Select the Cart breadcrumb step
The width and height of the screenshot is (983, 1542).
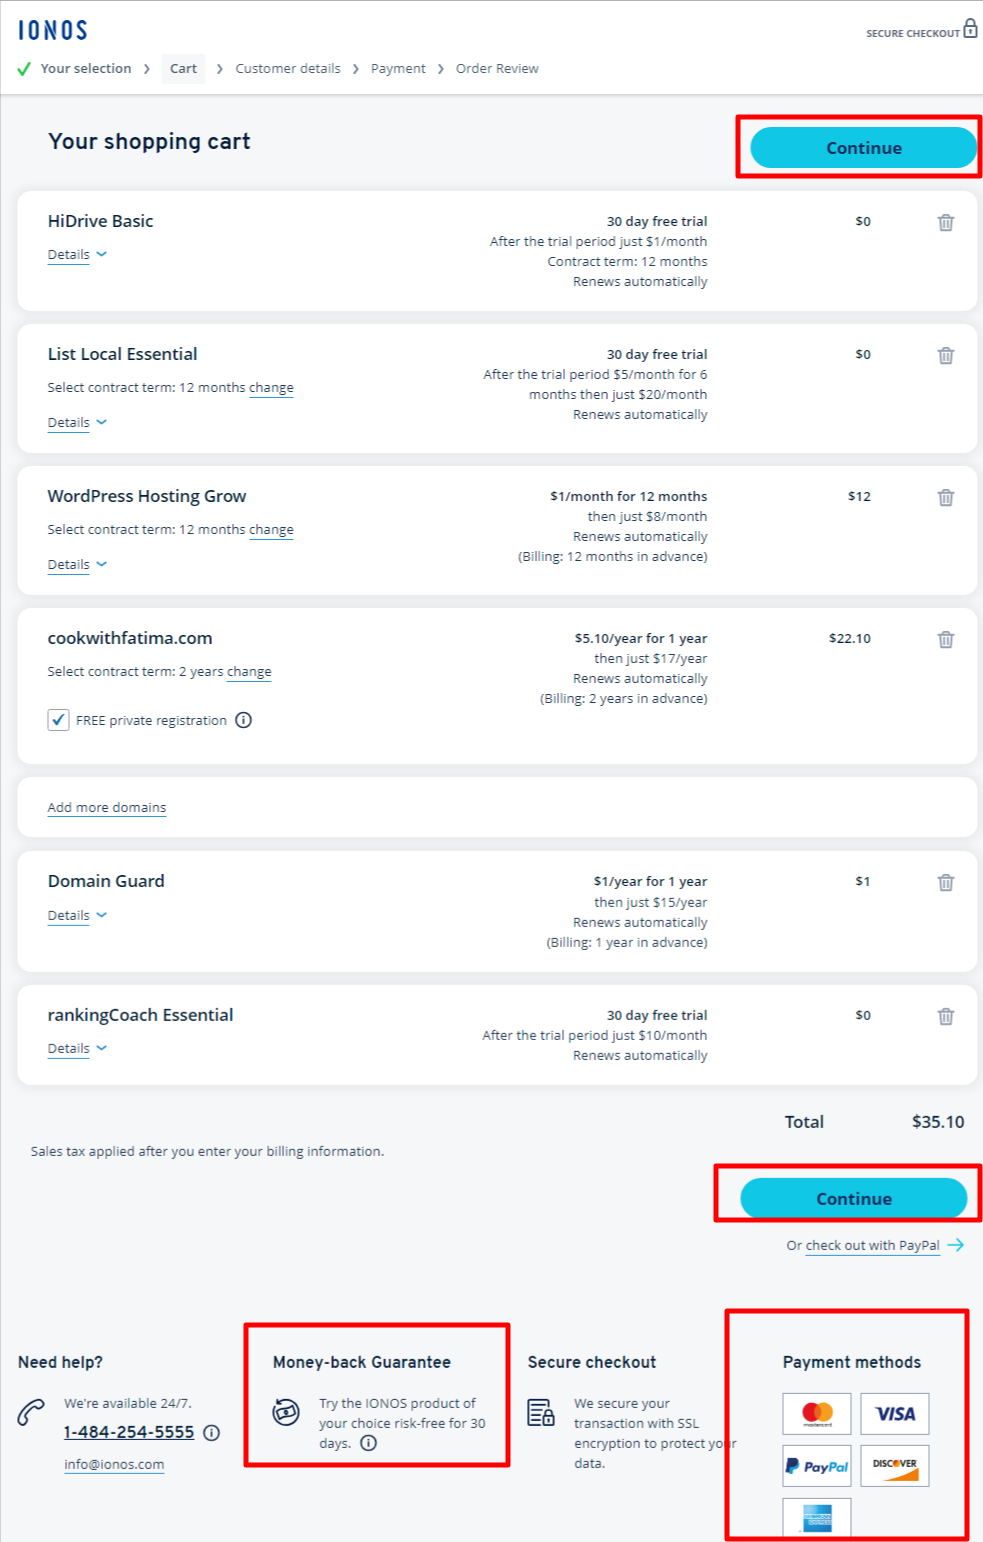coord(183,68)
